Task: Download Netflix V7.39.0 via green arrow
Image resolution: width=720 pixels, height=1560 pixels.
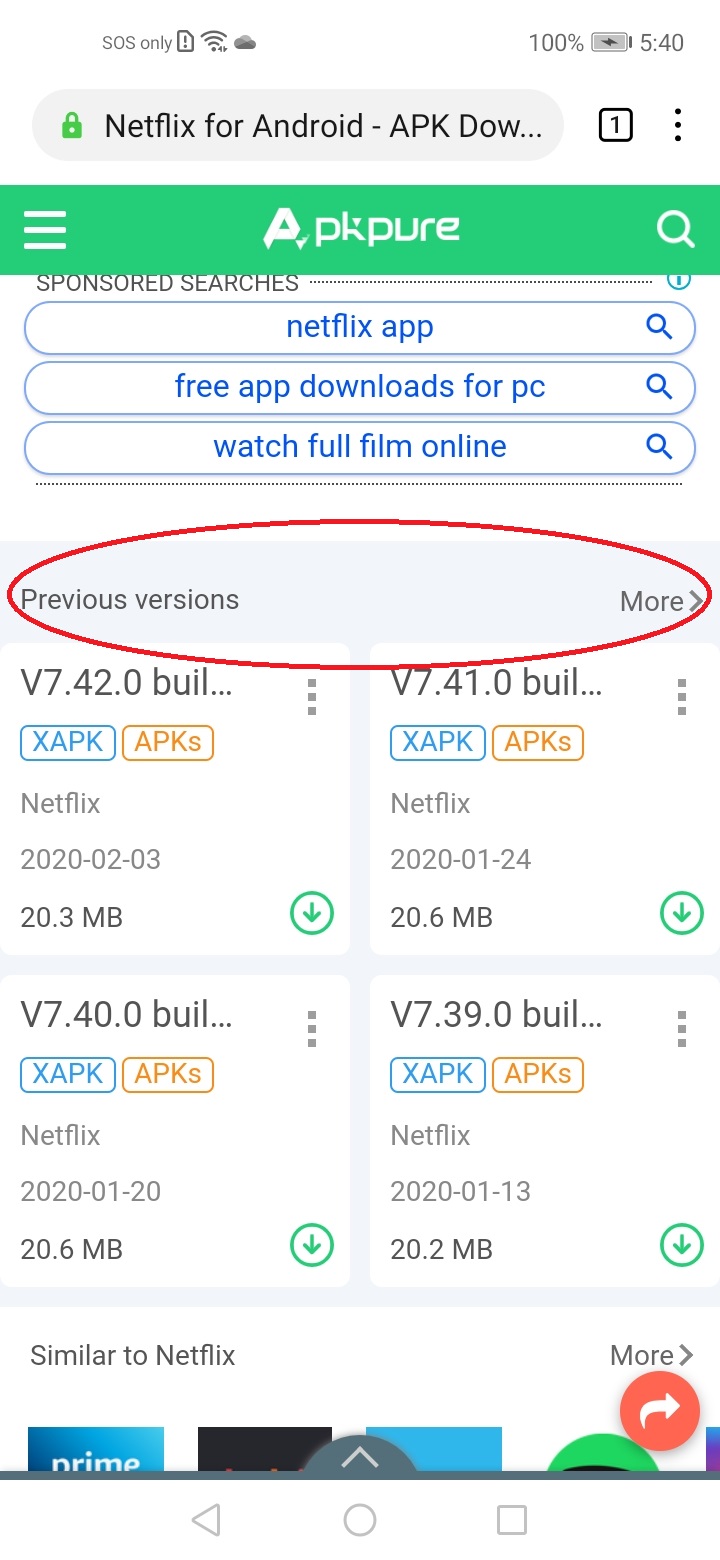Action: (682, 1245)
